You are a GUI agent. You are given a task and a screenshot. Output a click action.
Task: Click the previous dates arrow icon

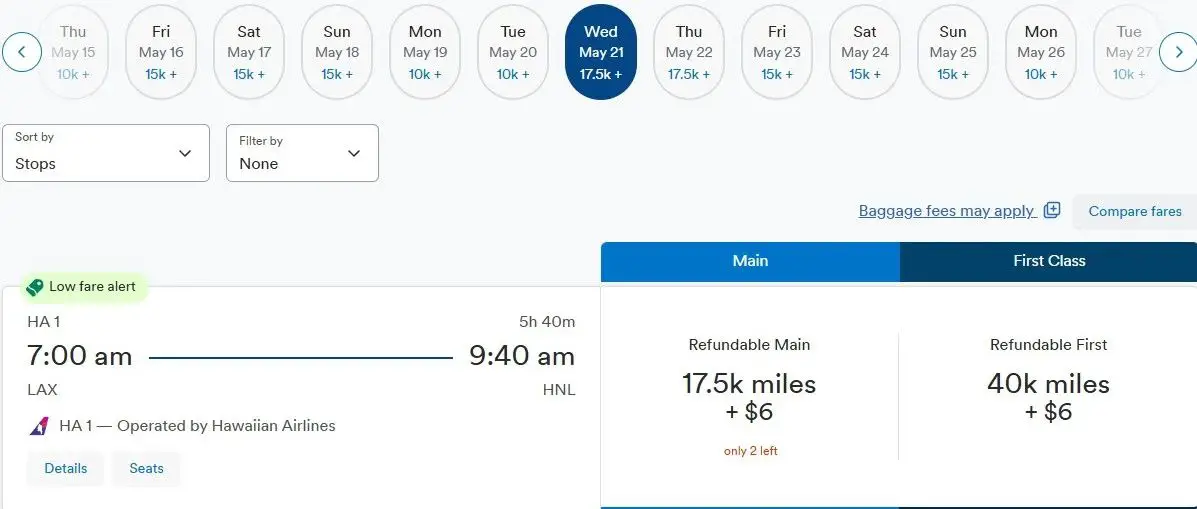click(22, 52)
